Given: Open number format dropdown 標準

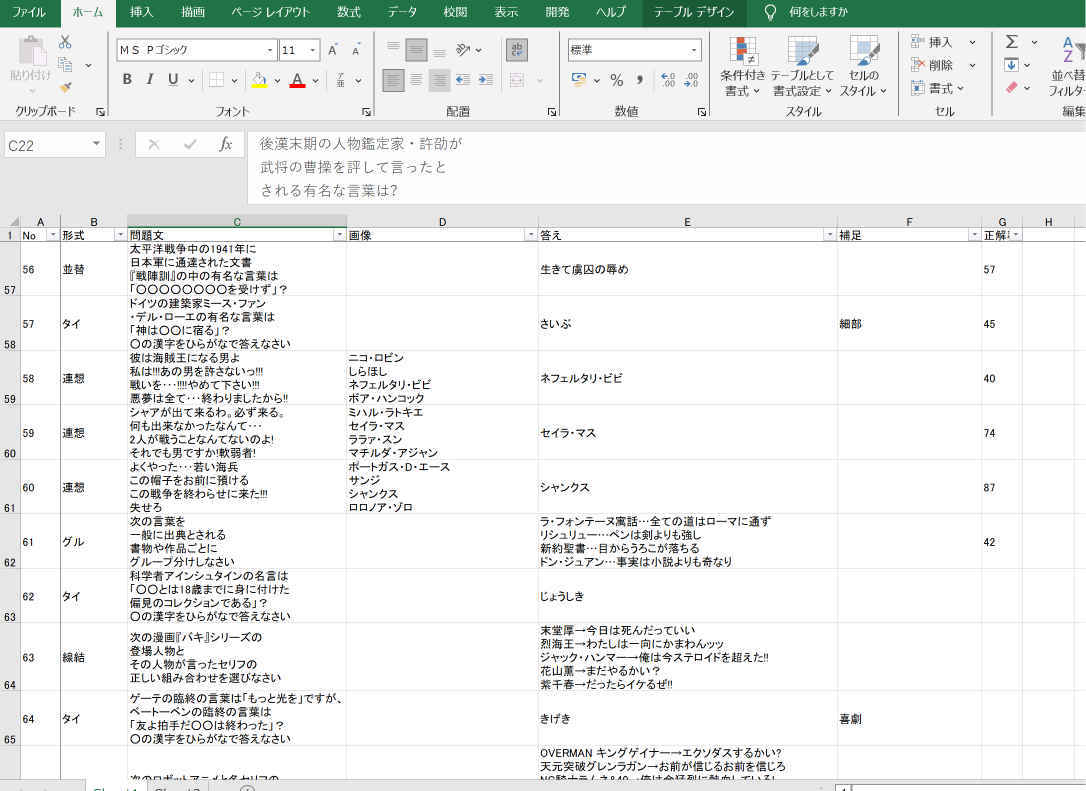Looking at the screenshot, I should (693, 50).
